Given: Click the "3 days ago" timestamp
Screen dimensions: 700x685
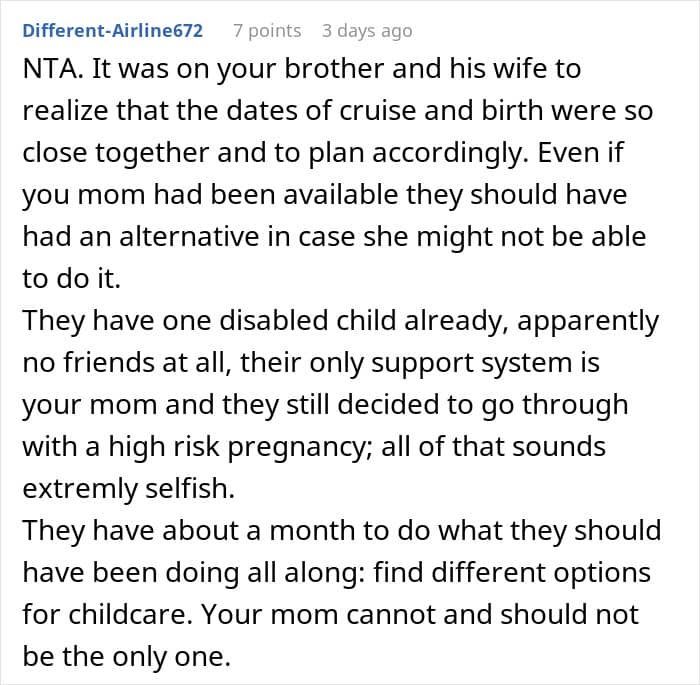Looking at the screenshot, I should pyautogui.click(x=366, y=31).
